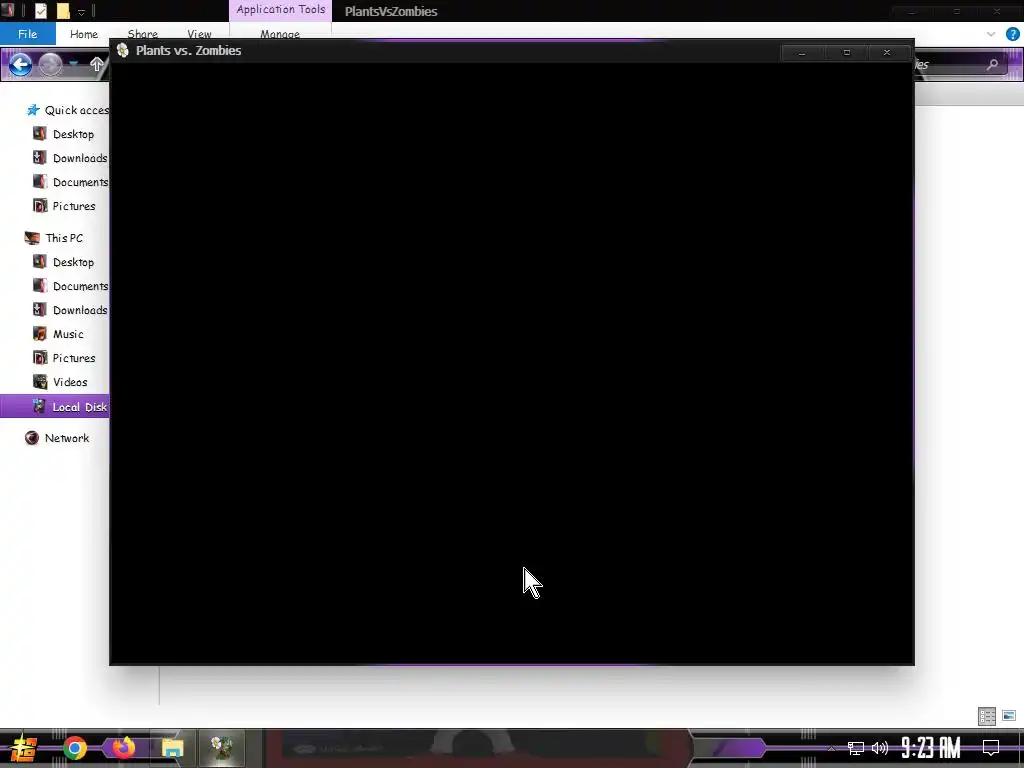1024x768 pixels.
Task: Open Explorer help question mark icon
Action: (x=1012, y=34)
